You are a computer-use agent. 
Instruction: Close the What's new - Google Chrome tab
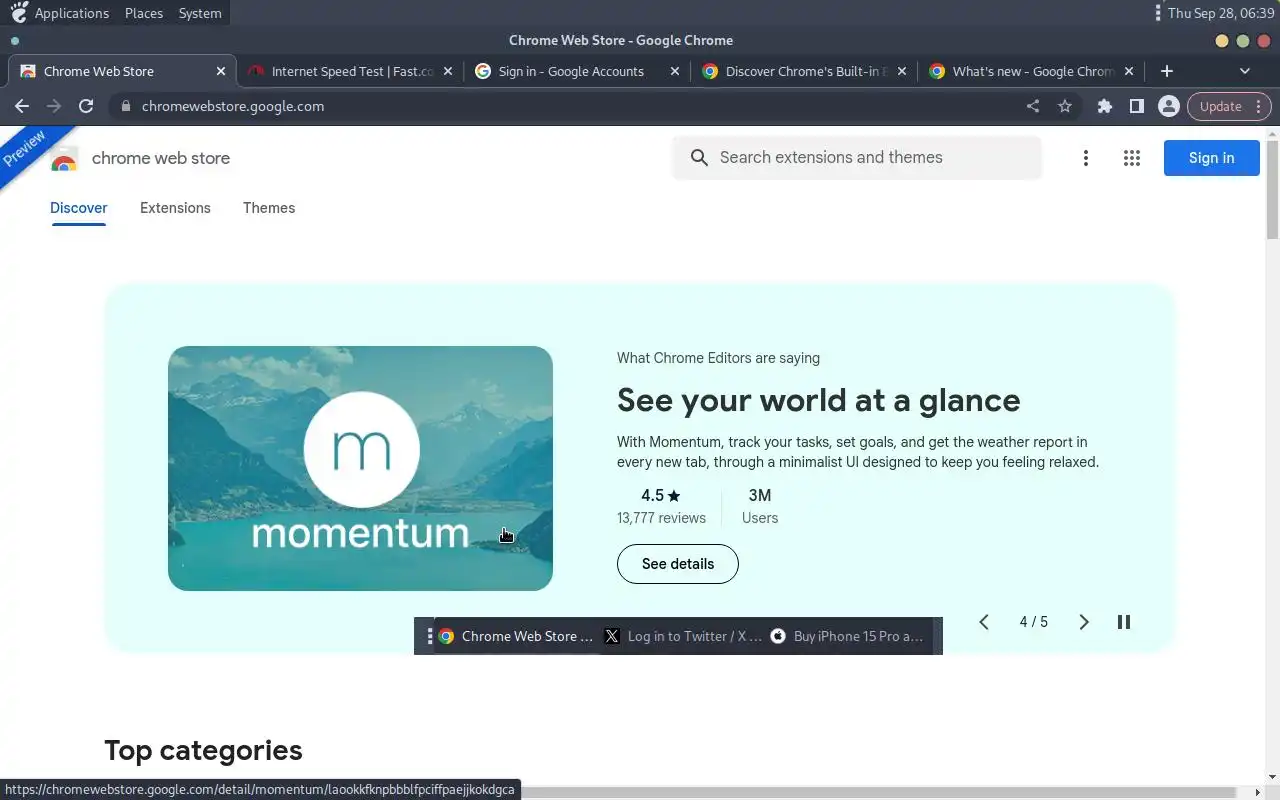click(1129, 71)
